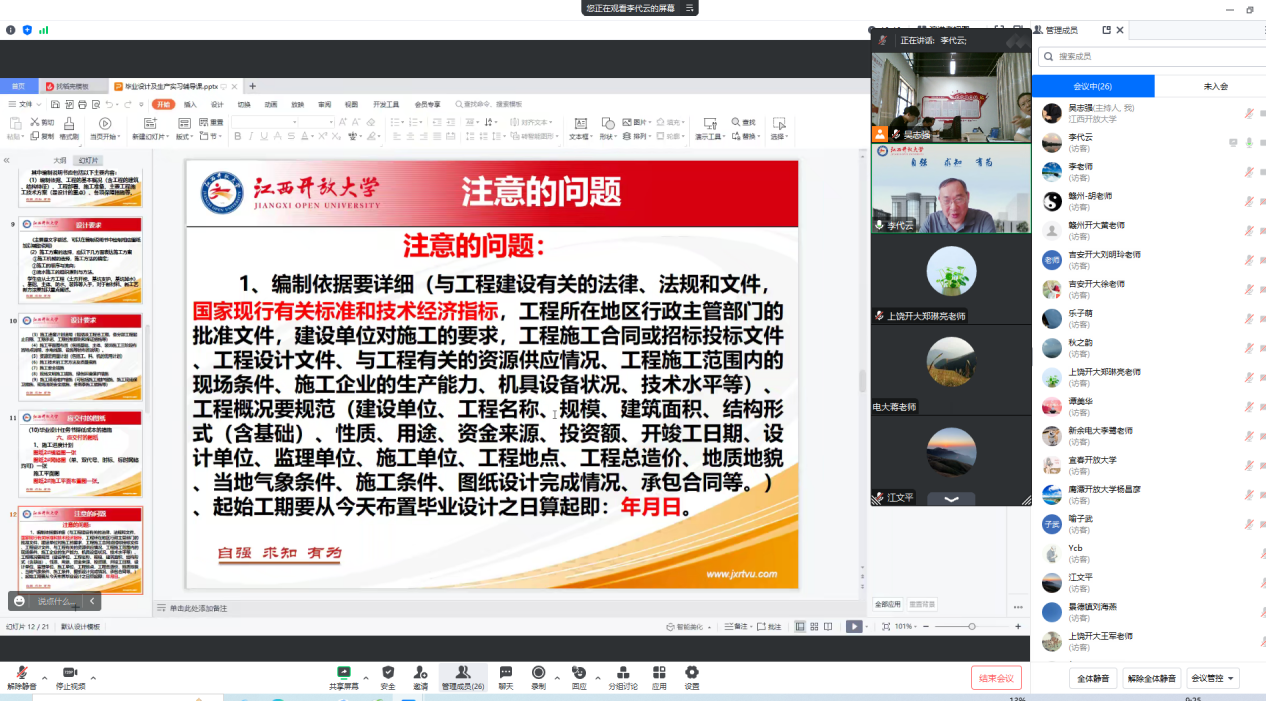Open the 设置 settings gear icon
The height and width of the screenshot is (701, 1266).
pos(691,673)
